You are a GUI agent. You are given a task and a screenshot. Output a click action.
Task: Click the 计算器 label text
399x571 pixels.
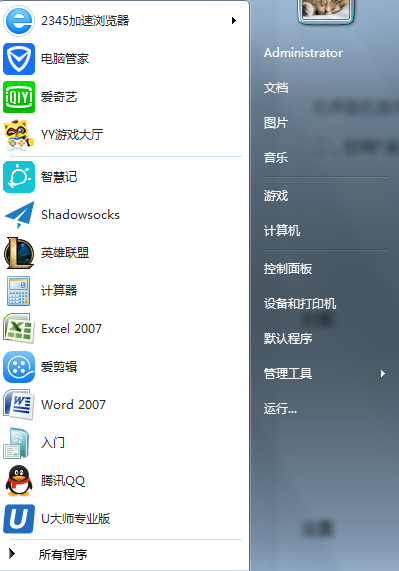[x=59, y=291]
